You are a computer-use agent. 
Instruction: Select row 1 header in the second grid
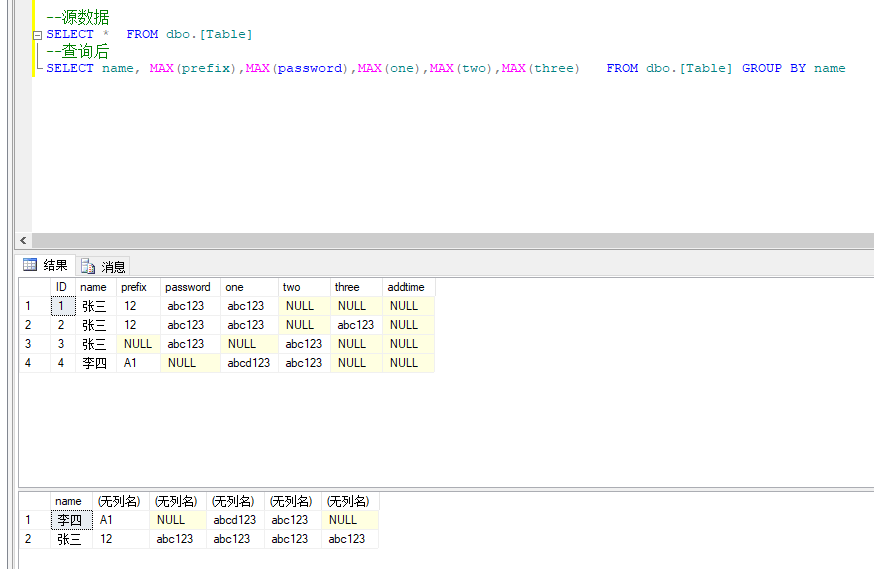(35, 520)
